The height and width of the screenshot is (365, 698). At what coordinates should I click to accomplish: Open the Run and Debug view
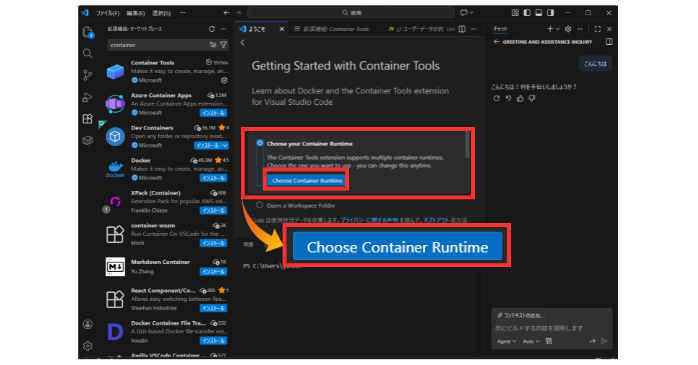coord(88,97)
